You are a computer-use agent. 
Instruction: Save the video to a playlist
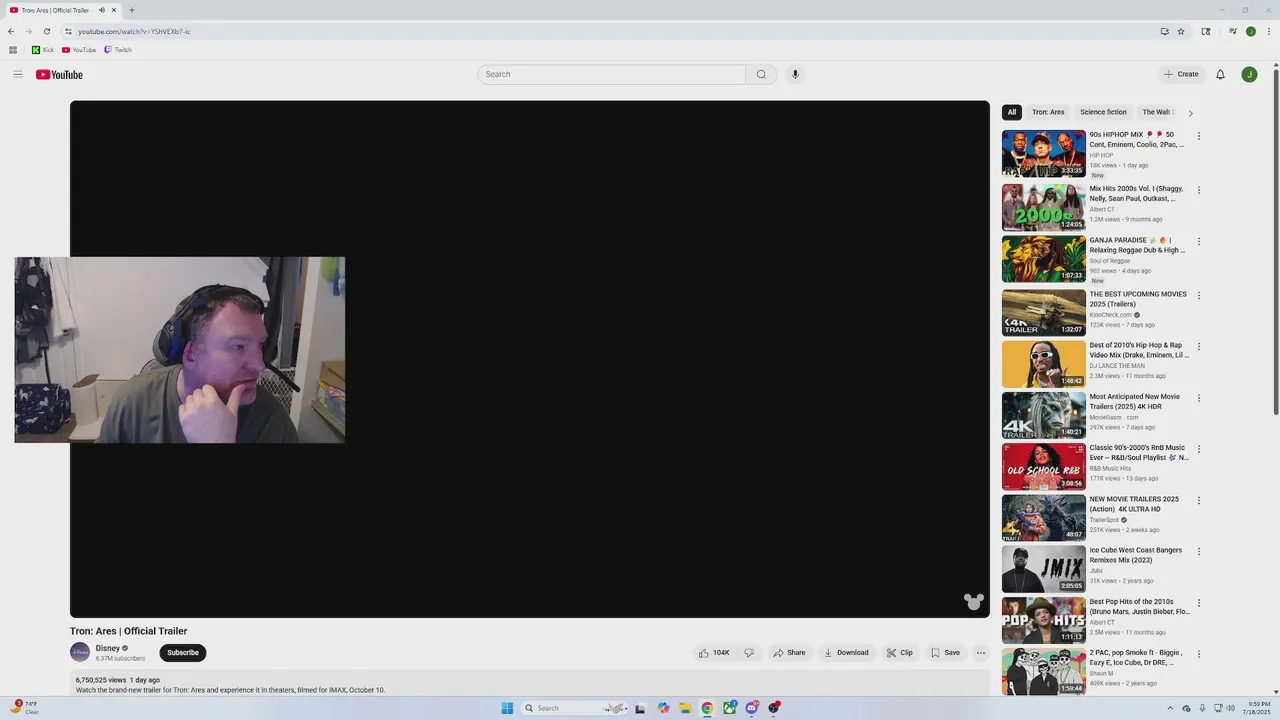coord(945,653)
